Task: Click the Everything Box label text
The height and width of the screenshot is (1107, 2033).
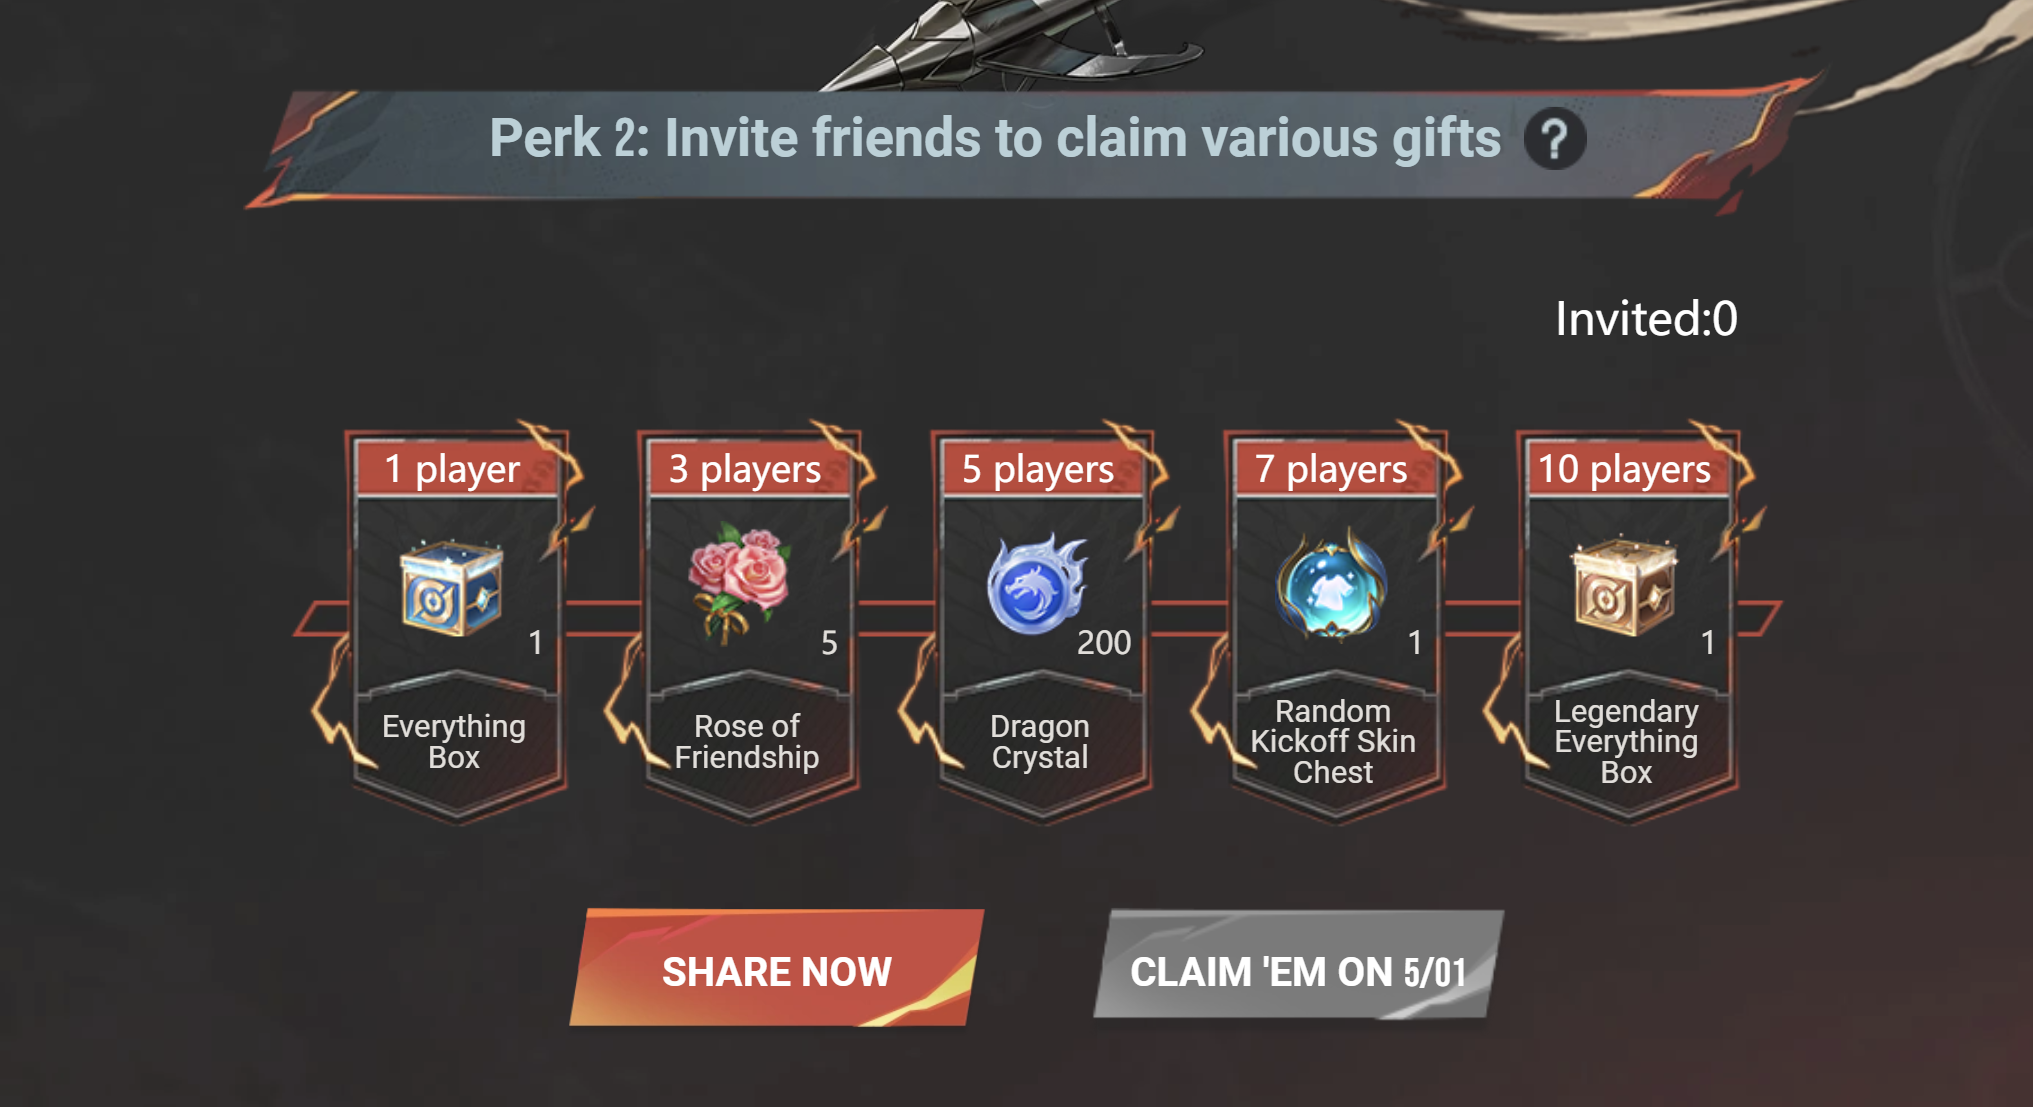Action: (454, 741)
